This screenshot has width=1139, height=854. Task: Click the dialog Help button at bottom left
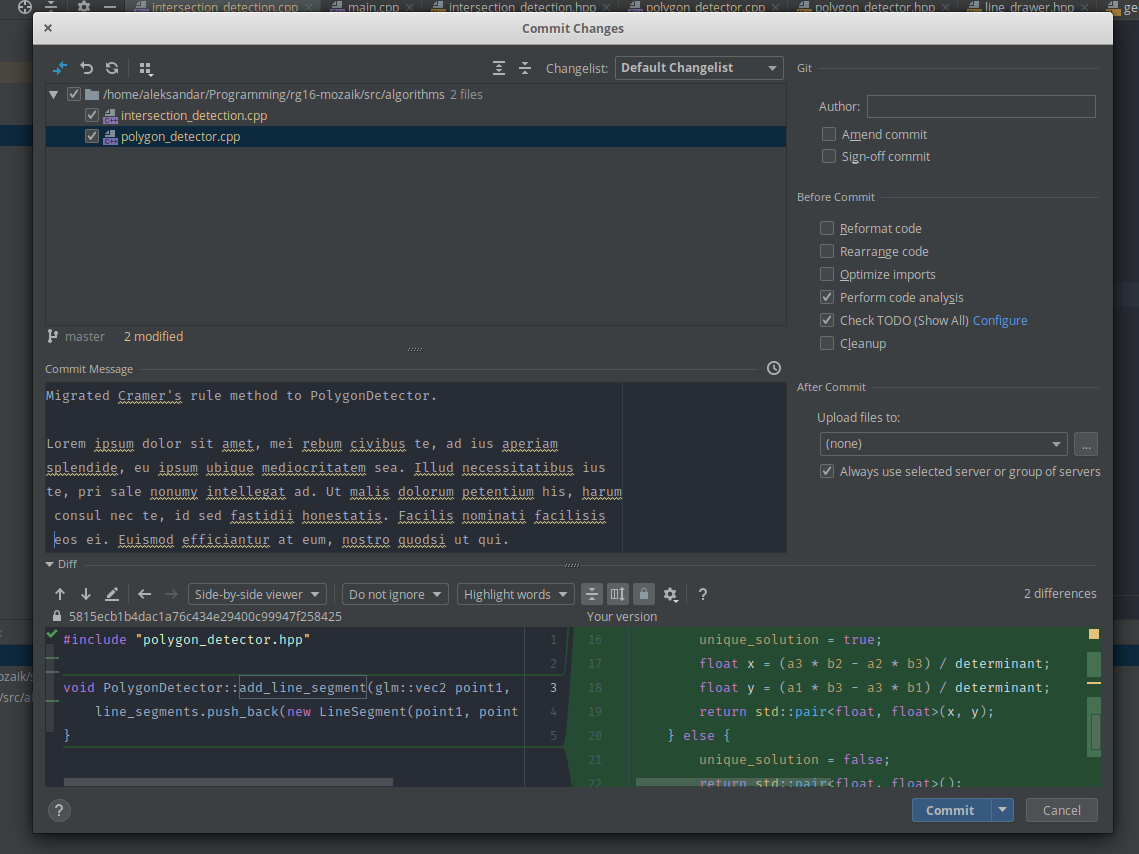(x=59, y=810)
